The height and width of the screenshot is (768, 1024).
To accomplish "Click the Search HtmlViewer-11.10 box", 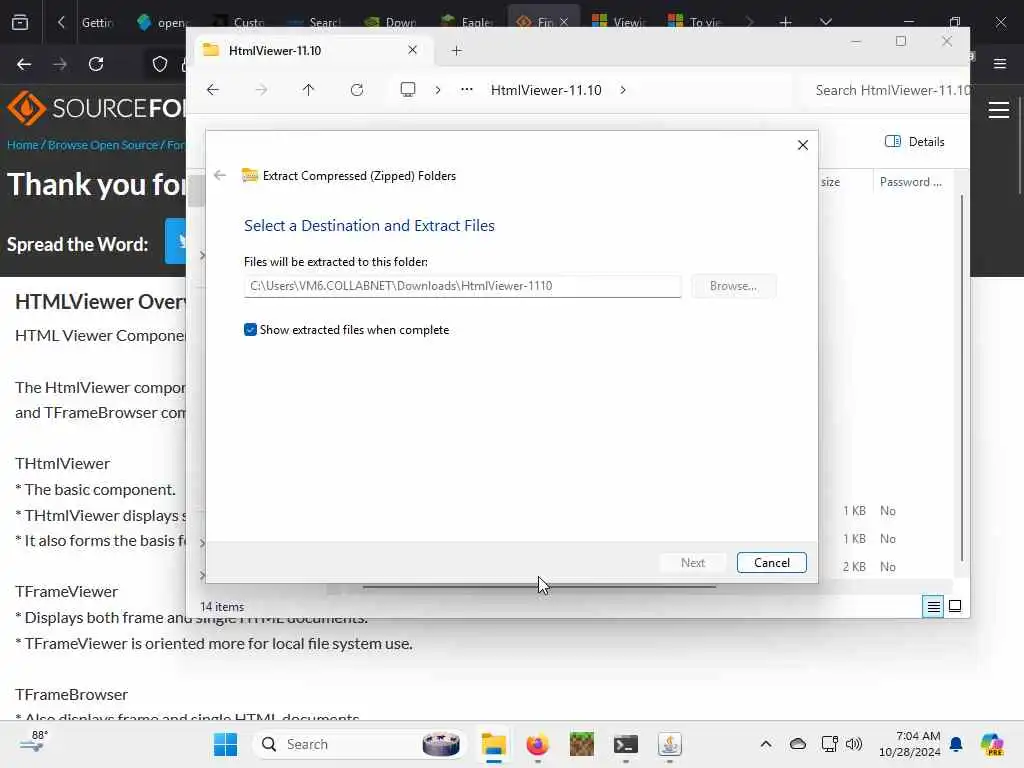I will click(888, 90).
